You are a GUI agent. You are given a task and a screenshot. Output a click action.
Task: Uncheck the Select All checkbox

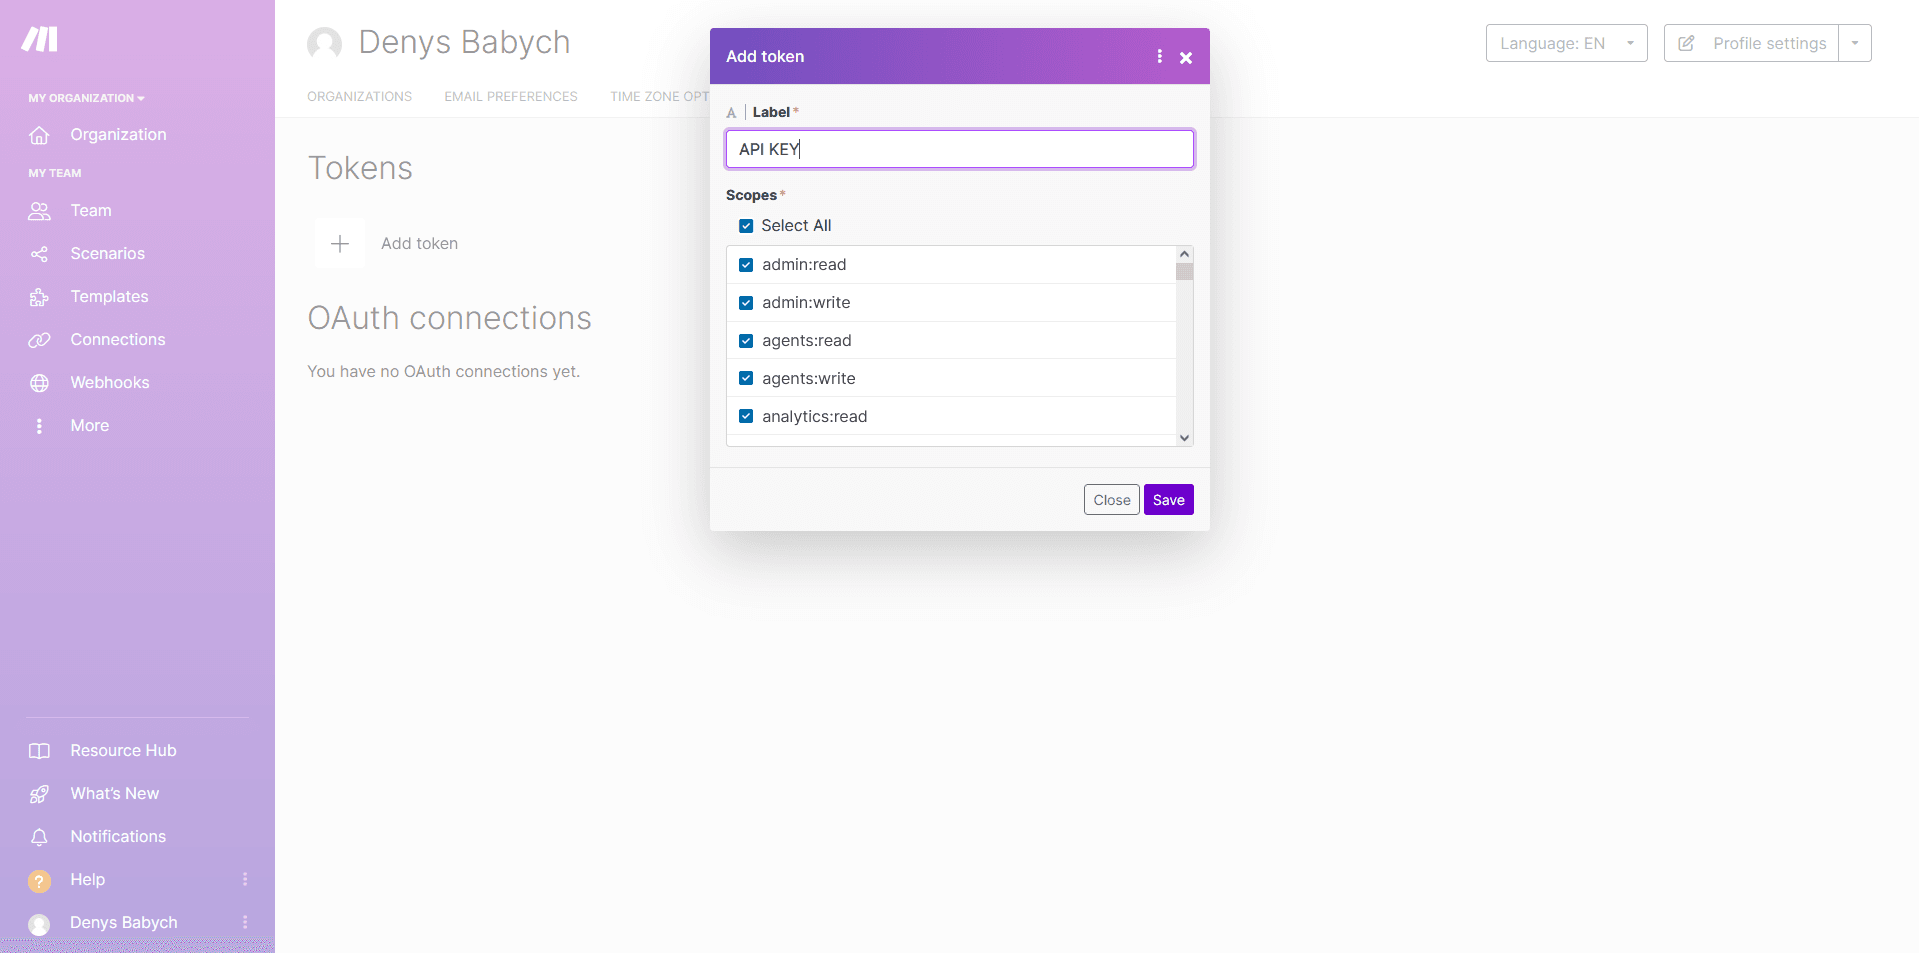point(746,226)
